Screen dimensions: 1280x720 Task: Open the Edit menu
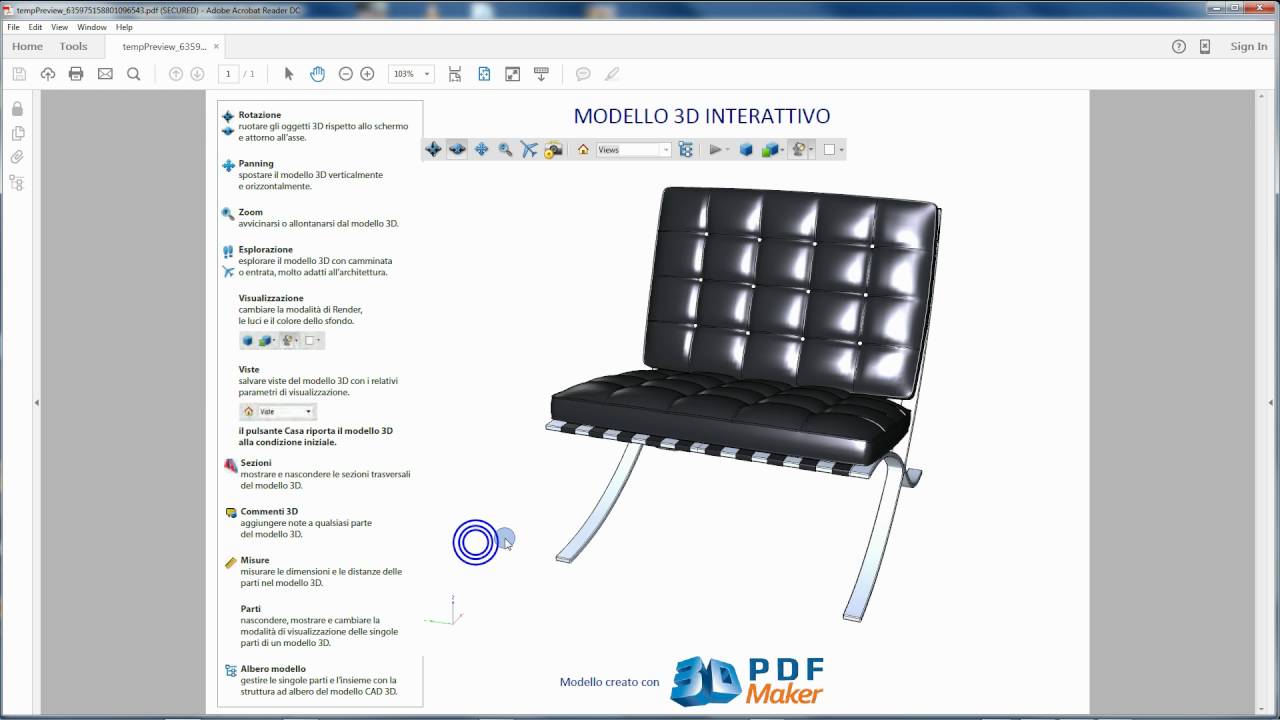click(x=35, y=27)
